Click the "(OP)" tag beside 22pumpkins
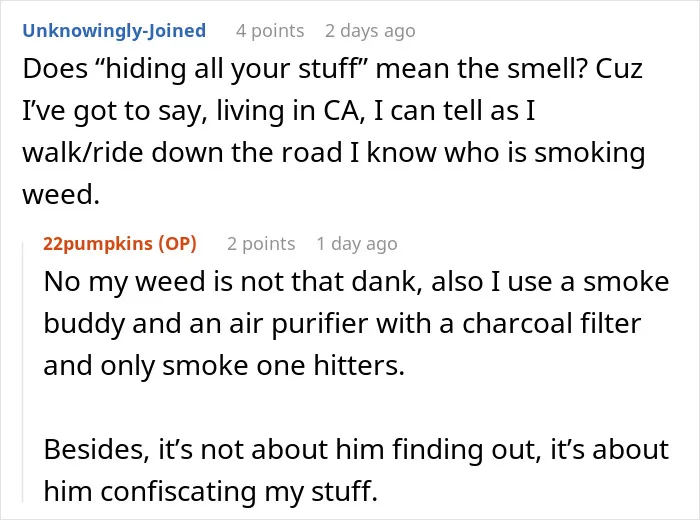Image resolution: width=700 pixels, height=520 pixels. coord(177,244)
